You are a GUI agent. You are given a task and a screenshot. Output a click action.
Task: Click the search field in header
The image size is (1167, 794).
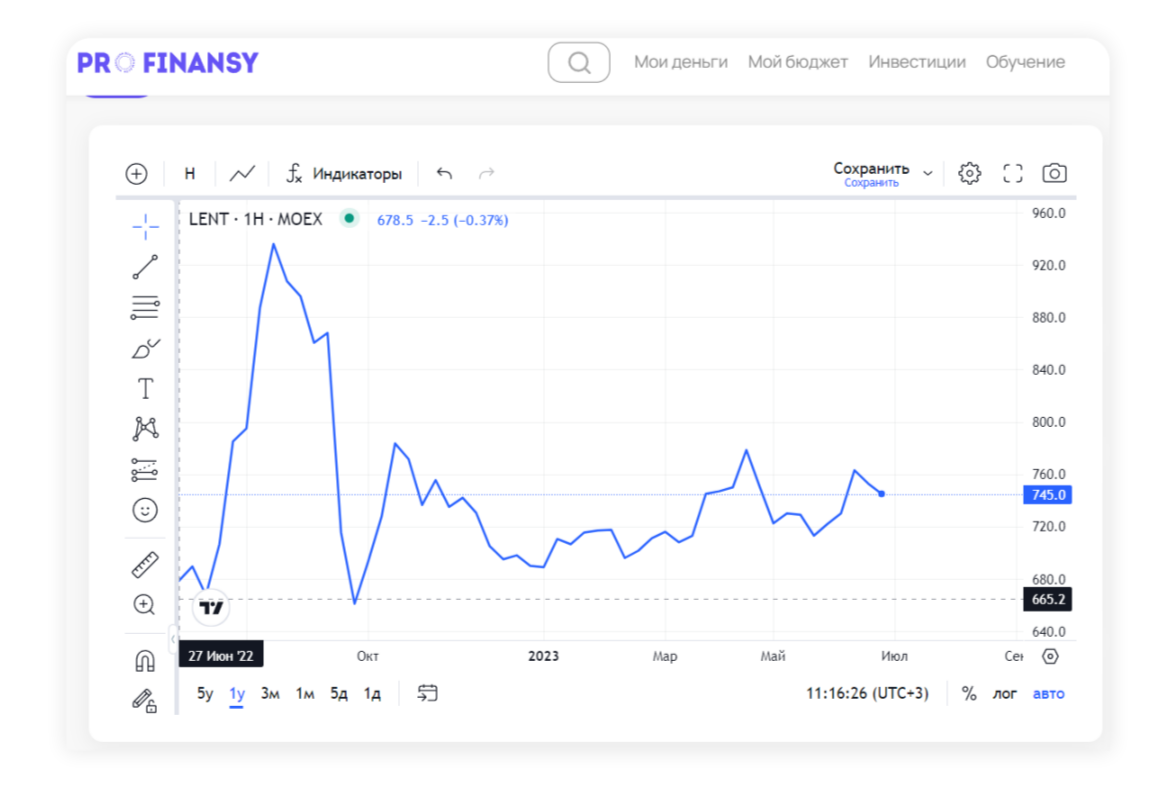pyautogui.click(x=579, y=62)
